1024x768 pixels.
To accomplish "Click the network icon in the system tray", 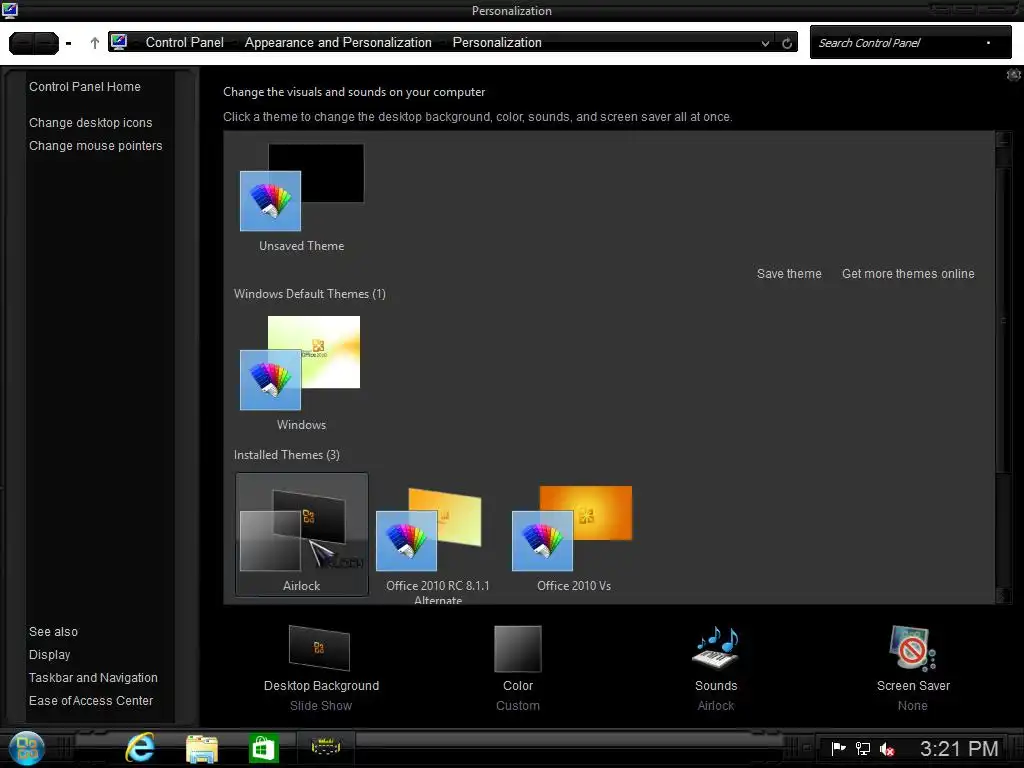I will coord(863,748).
